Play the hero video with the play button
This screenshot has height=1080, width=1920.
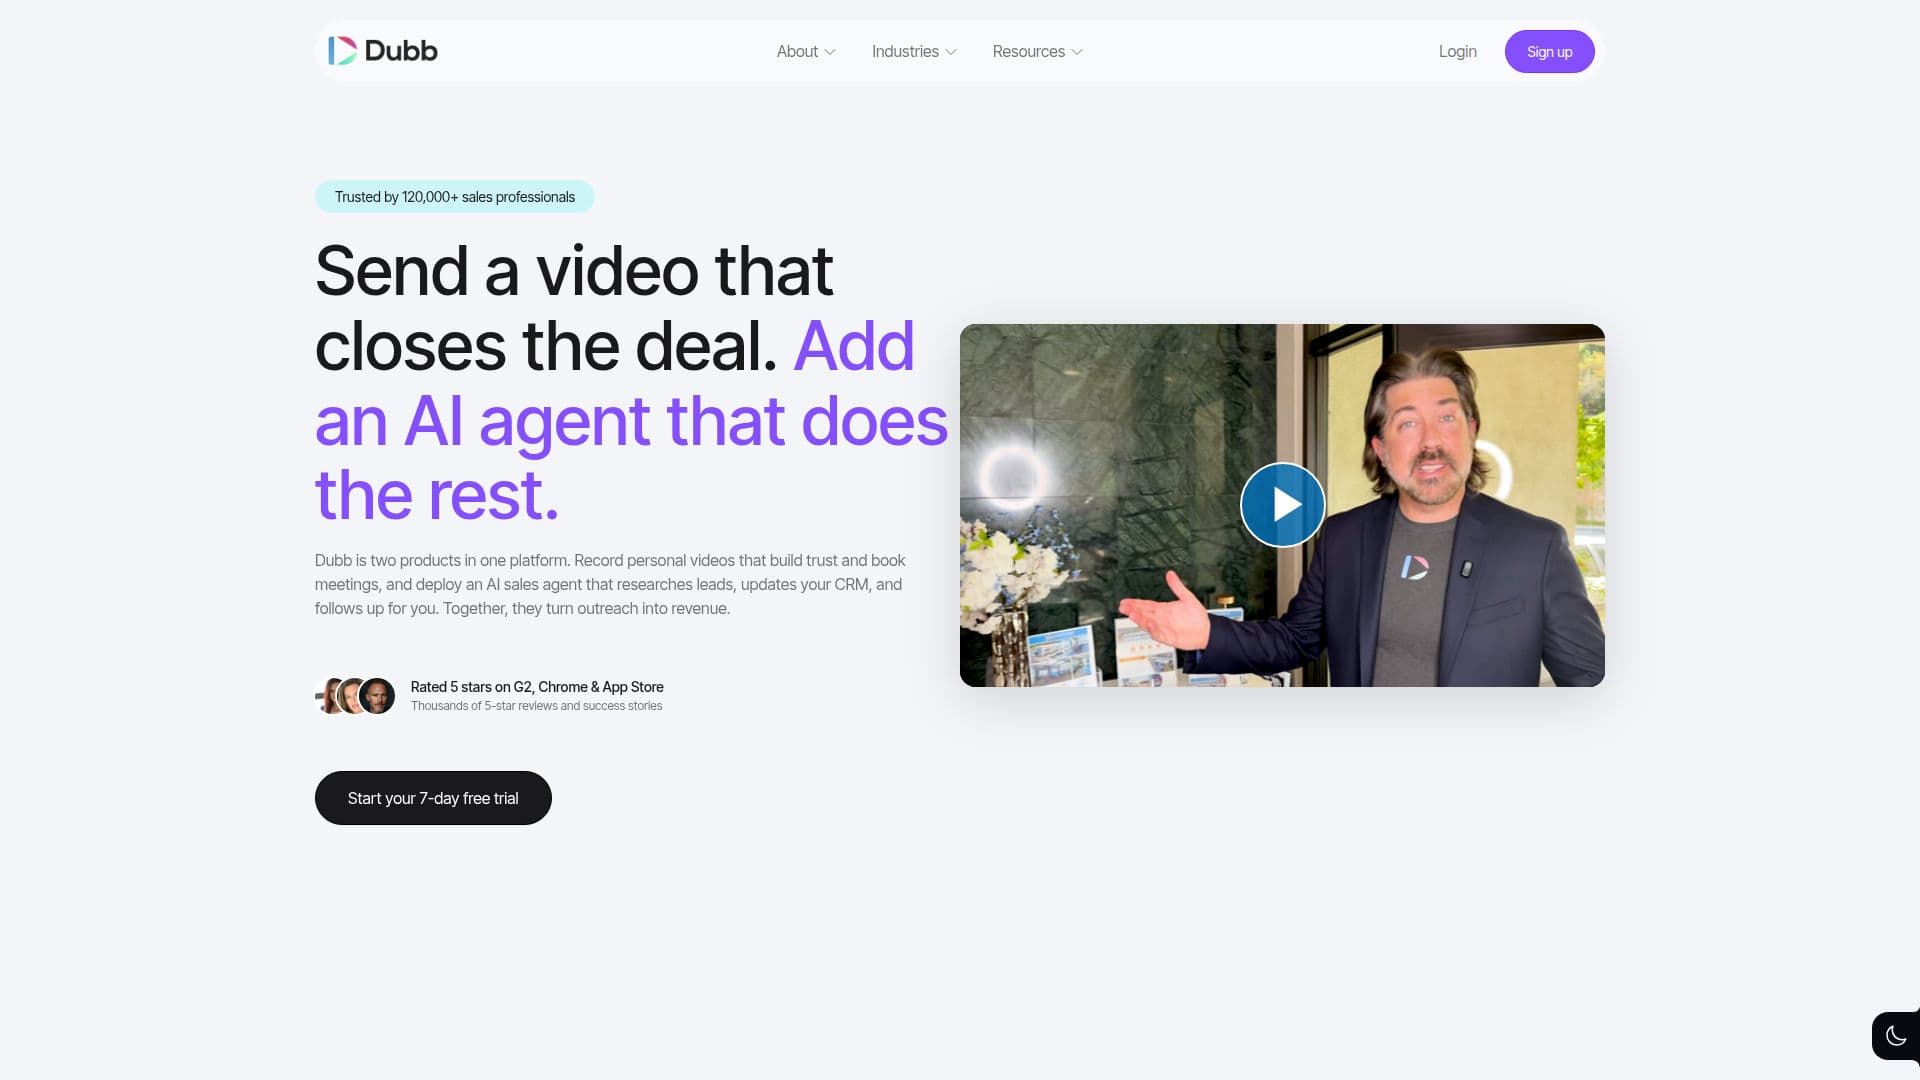click(1282, 505)
